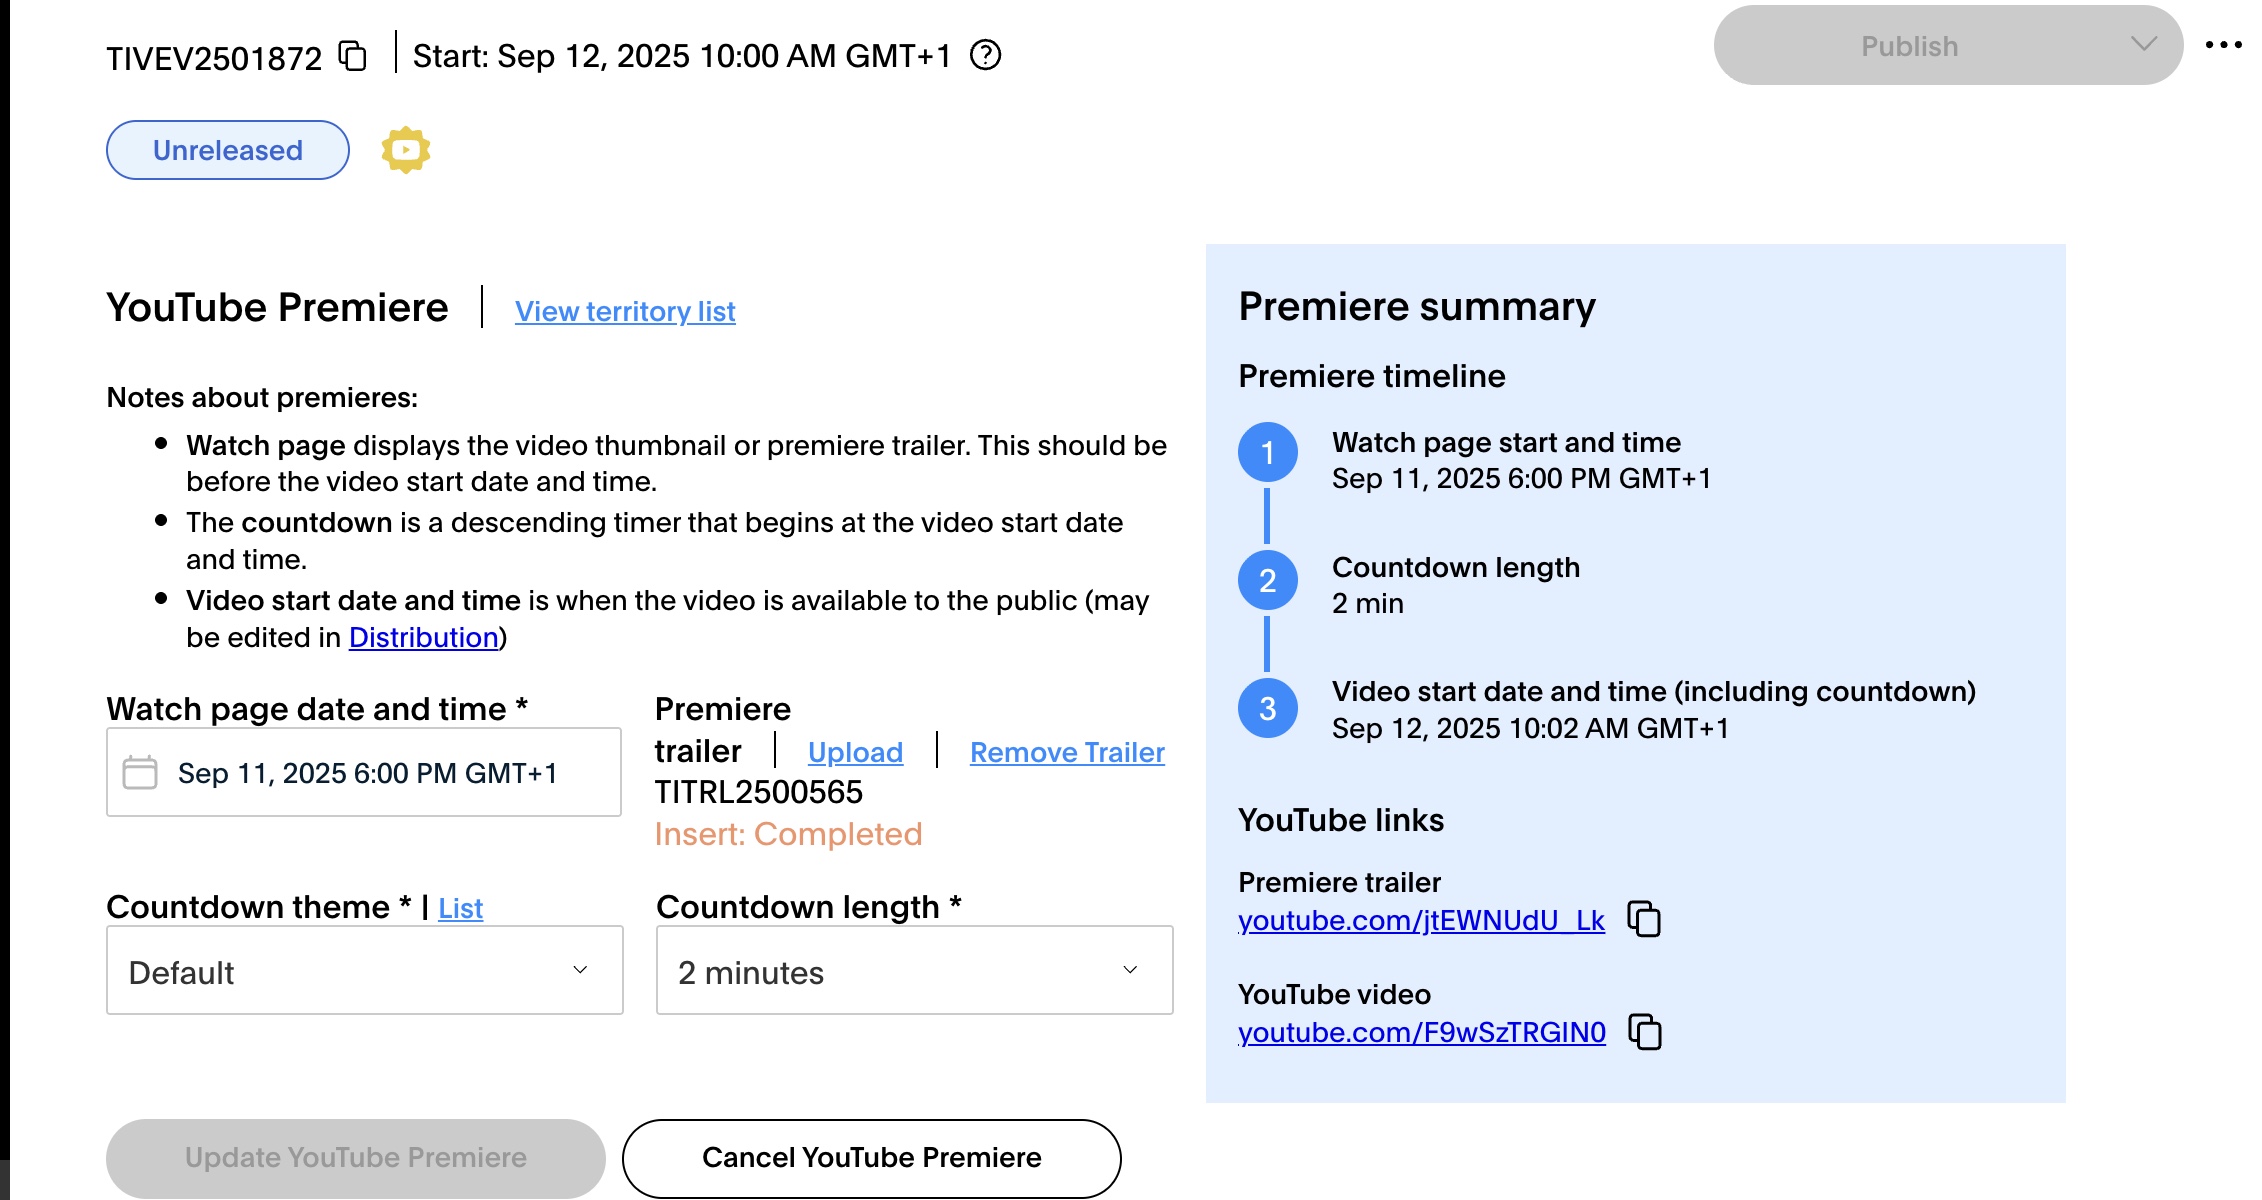The width and height of the screenshot is (2262, 1200).
Task: Open the View territory list link
Action: point(625,311)
